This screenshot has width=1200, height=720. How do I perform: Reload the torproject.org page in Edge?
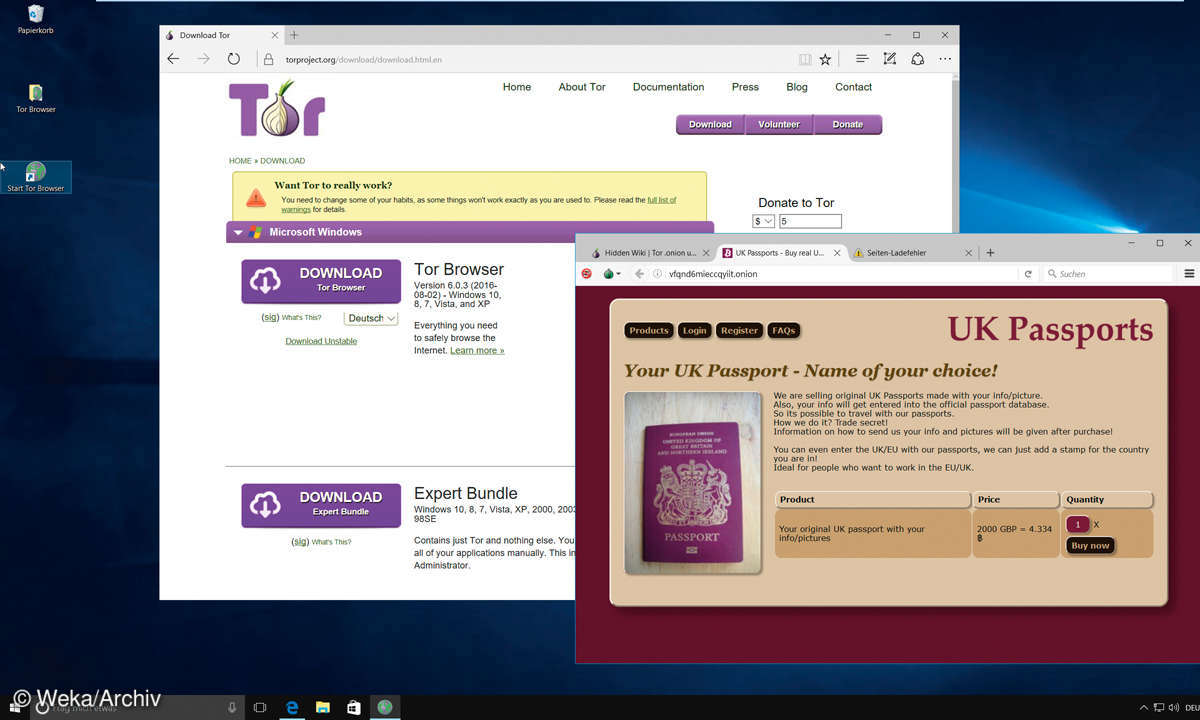click(233, 59)
